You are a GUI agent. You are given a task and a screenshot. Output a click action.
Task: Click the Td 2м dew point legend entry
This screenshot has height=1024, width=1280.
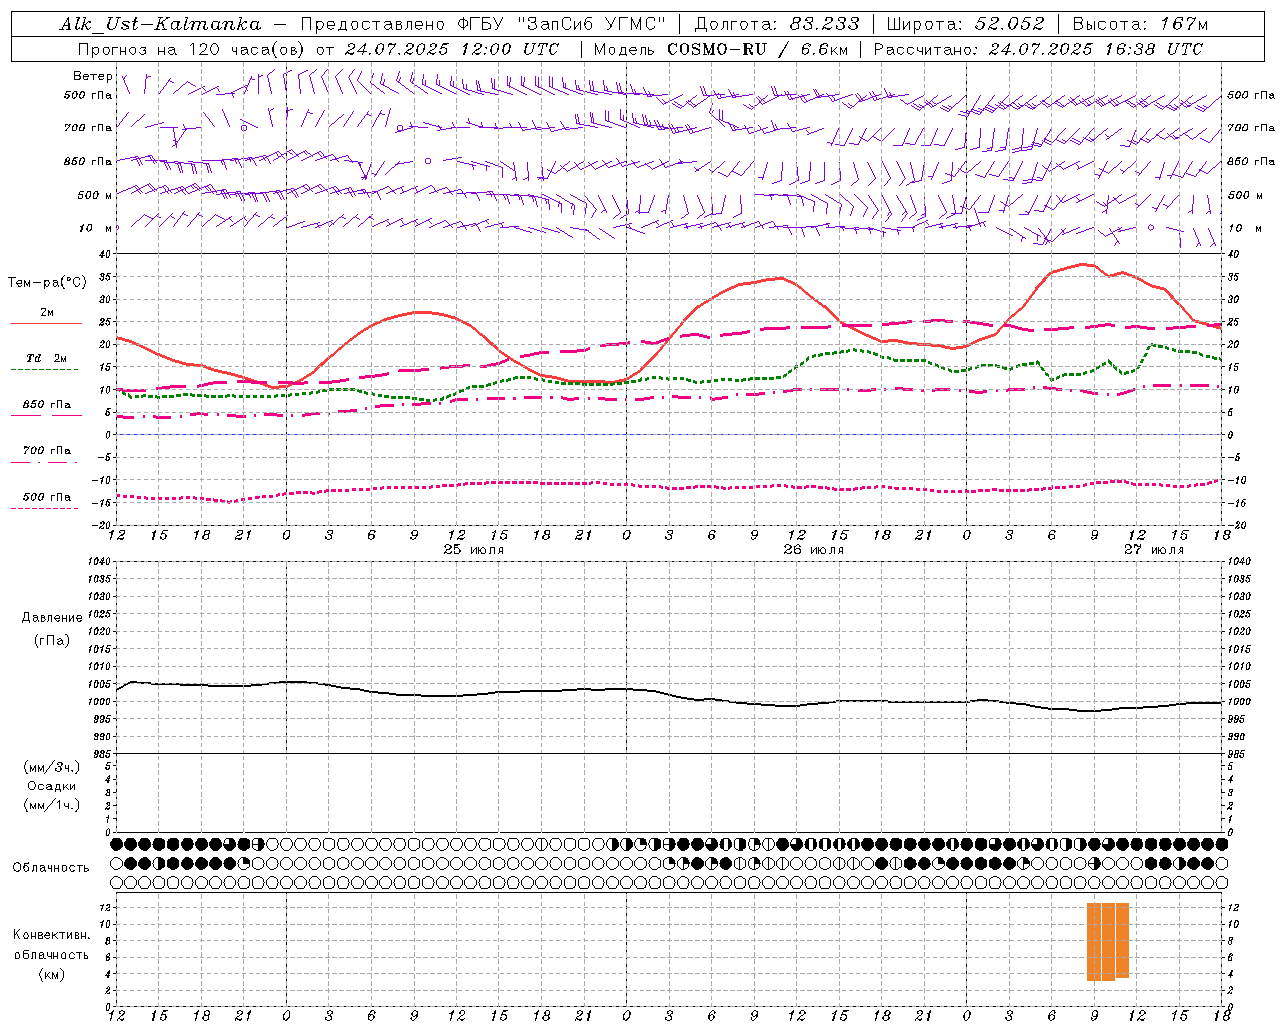pyautogui.click(x=47, y=358)
